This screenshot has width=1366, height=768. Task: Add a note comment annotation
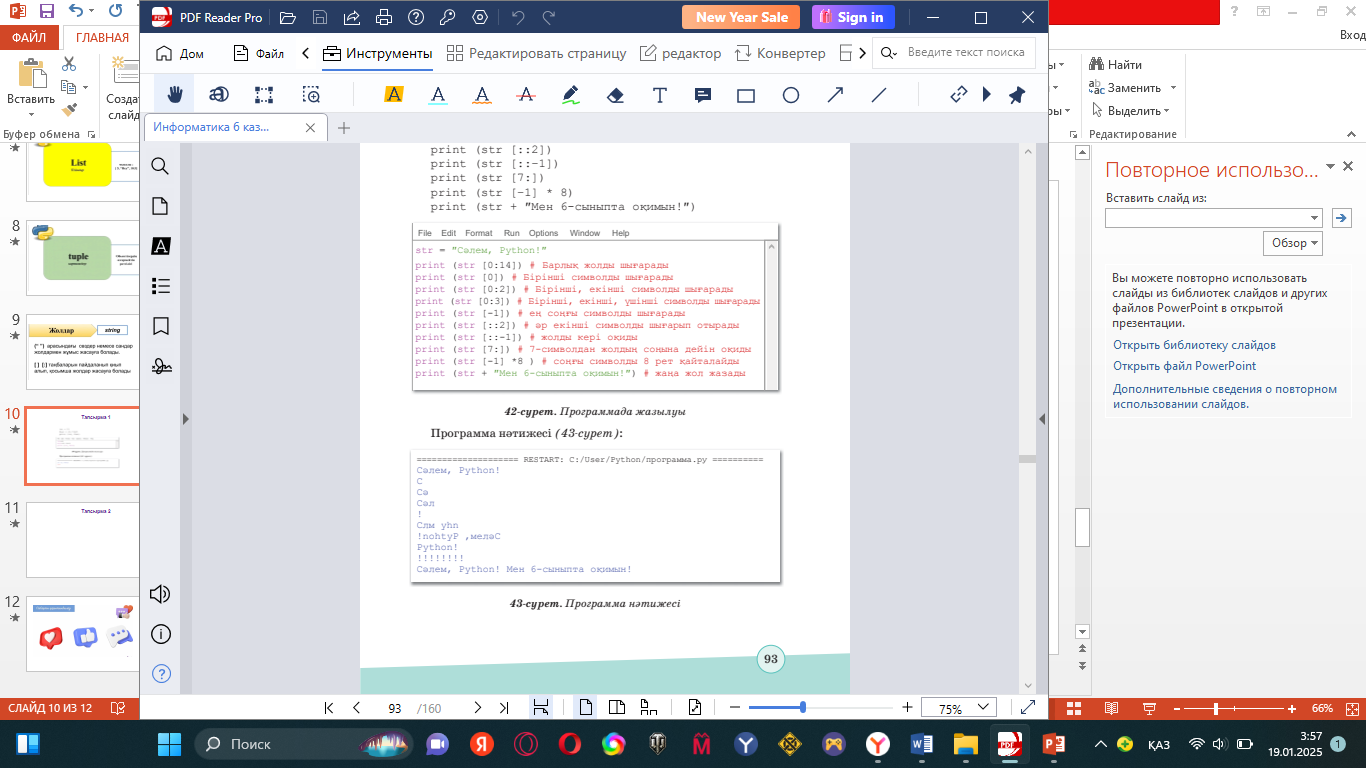click(x=703, y=95)
